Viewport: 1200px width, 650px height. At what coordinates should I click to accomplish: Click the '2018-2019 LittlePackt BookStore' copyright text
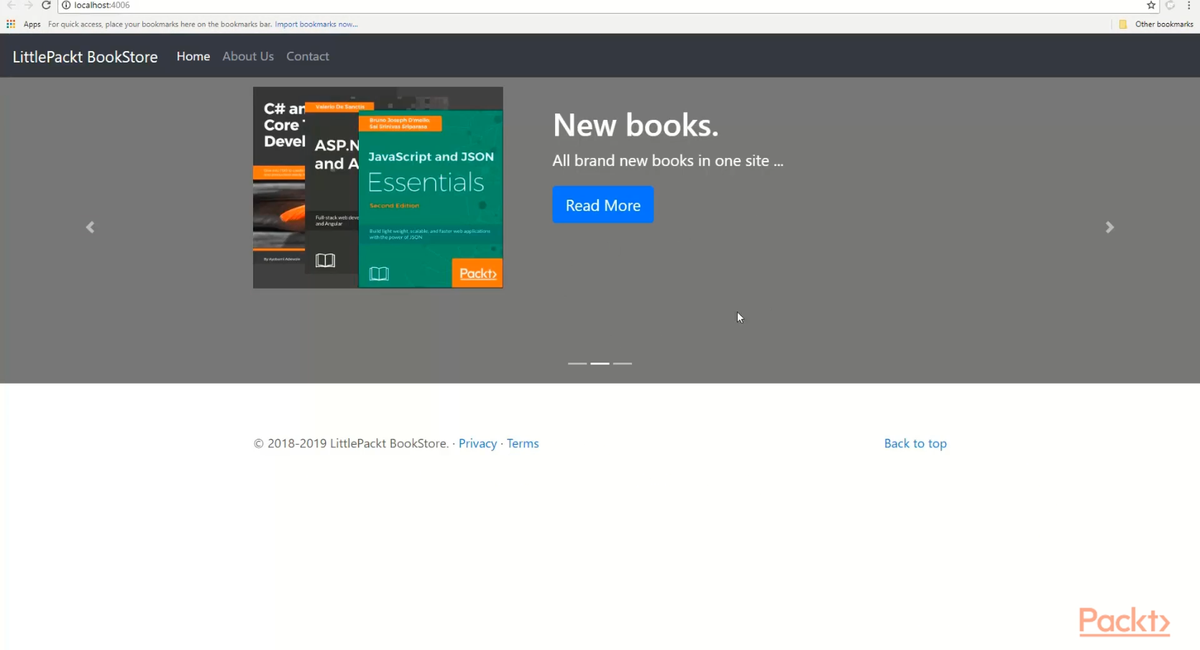click(x=351, y=443)
